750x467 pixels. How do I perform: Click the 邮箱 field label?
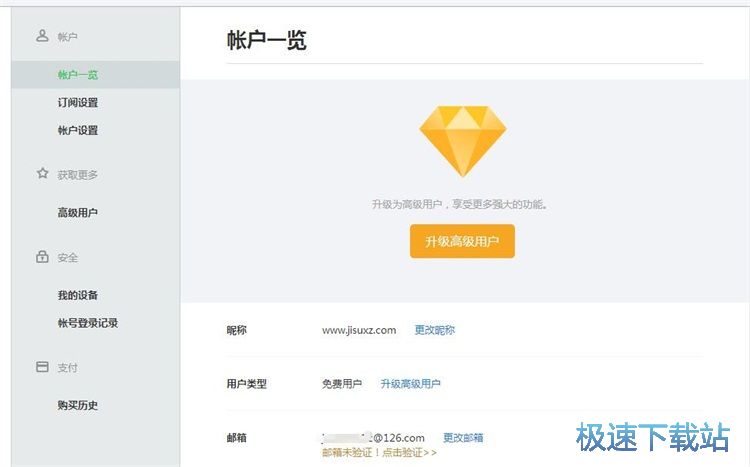pyautogui.click(x=236, y=438)
